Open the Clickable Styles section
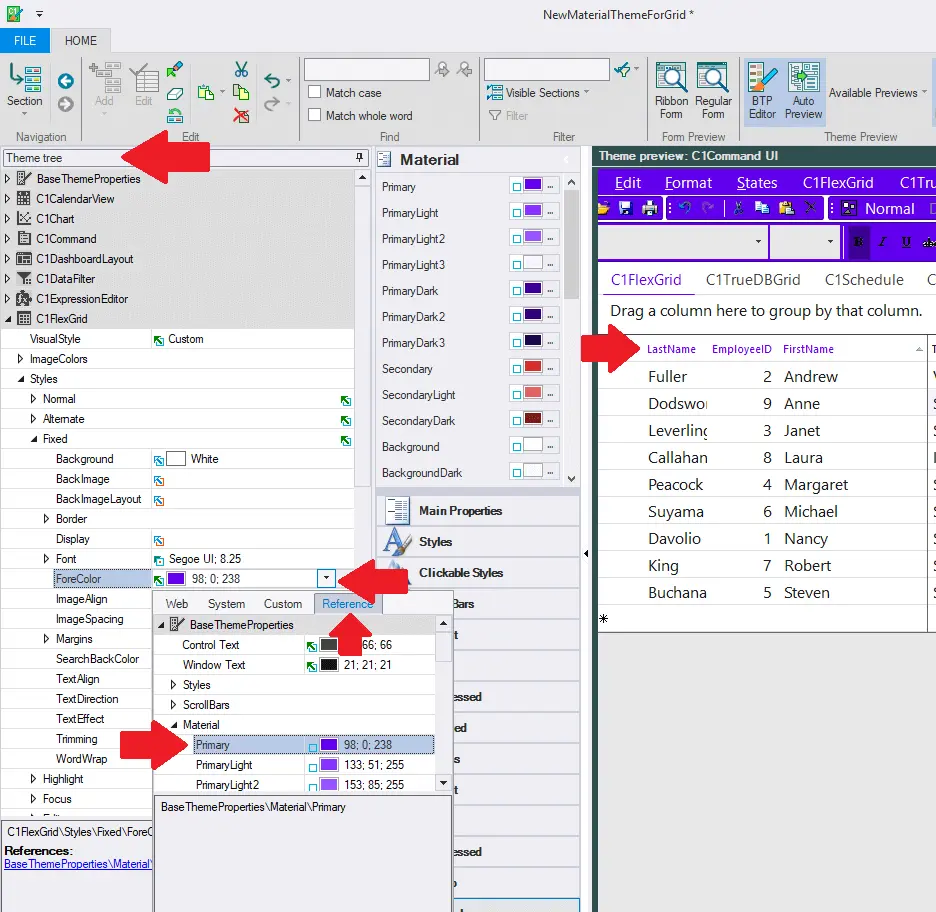The image size is (936, 912). (x=478, y=573)
